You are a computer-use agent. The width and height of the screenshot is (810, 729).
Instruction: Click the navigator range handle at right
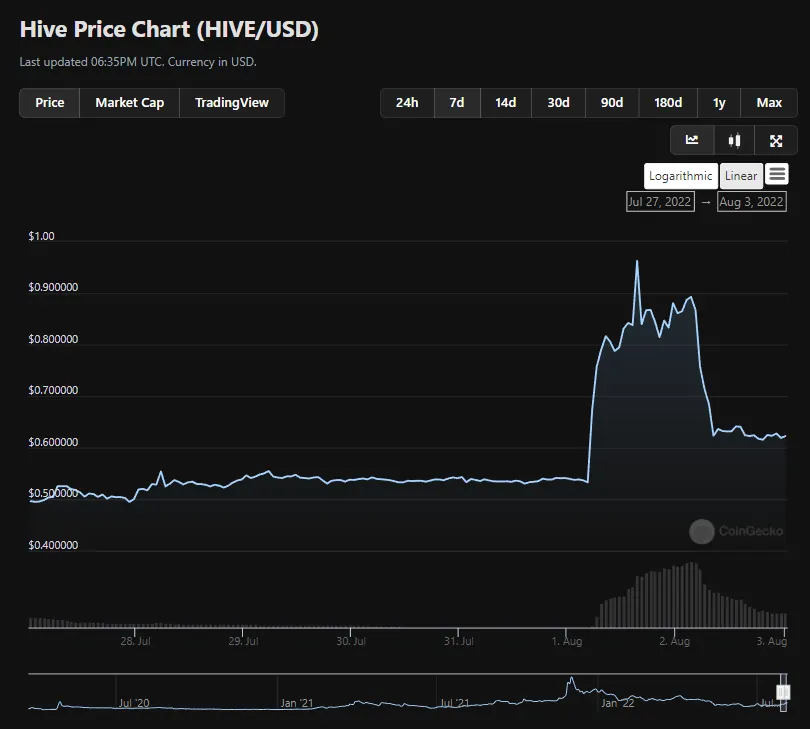(783, 692)
